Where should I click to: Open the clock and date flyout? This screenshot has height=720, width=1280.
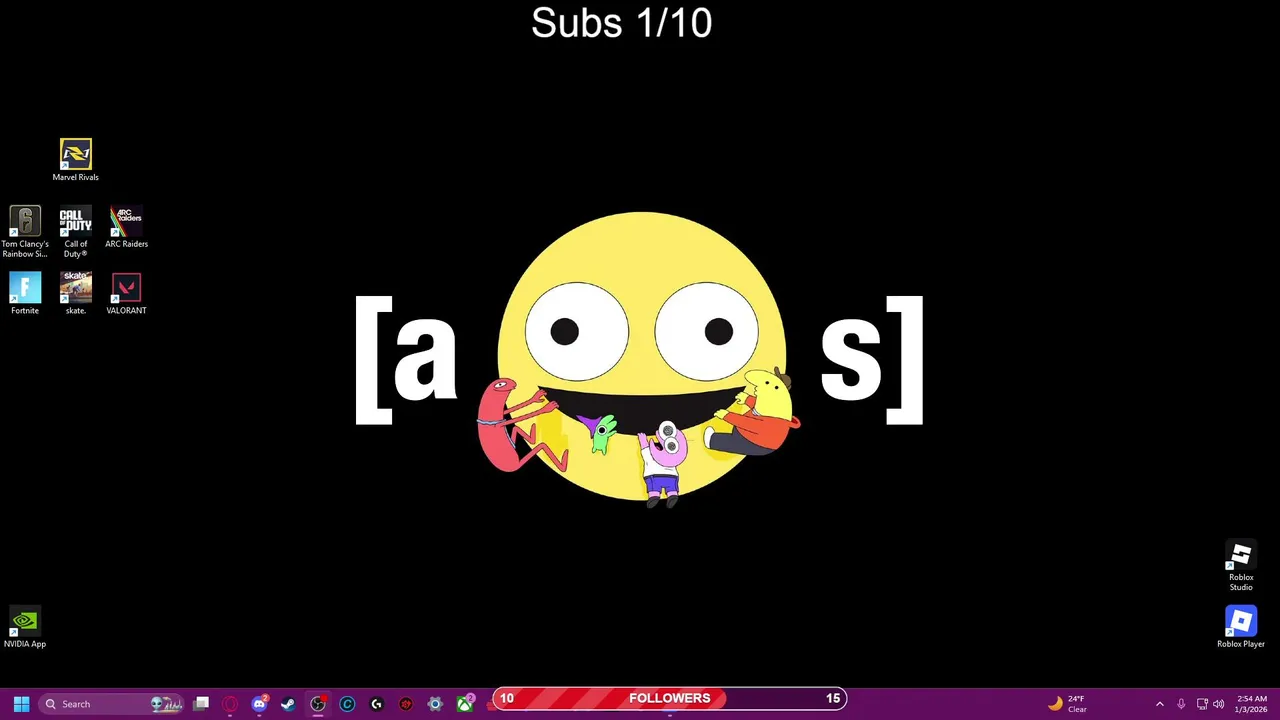click(x=1251, y=704)
